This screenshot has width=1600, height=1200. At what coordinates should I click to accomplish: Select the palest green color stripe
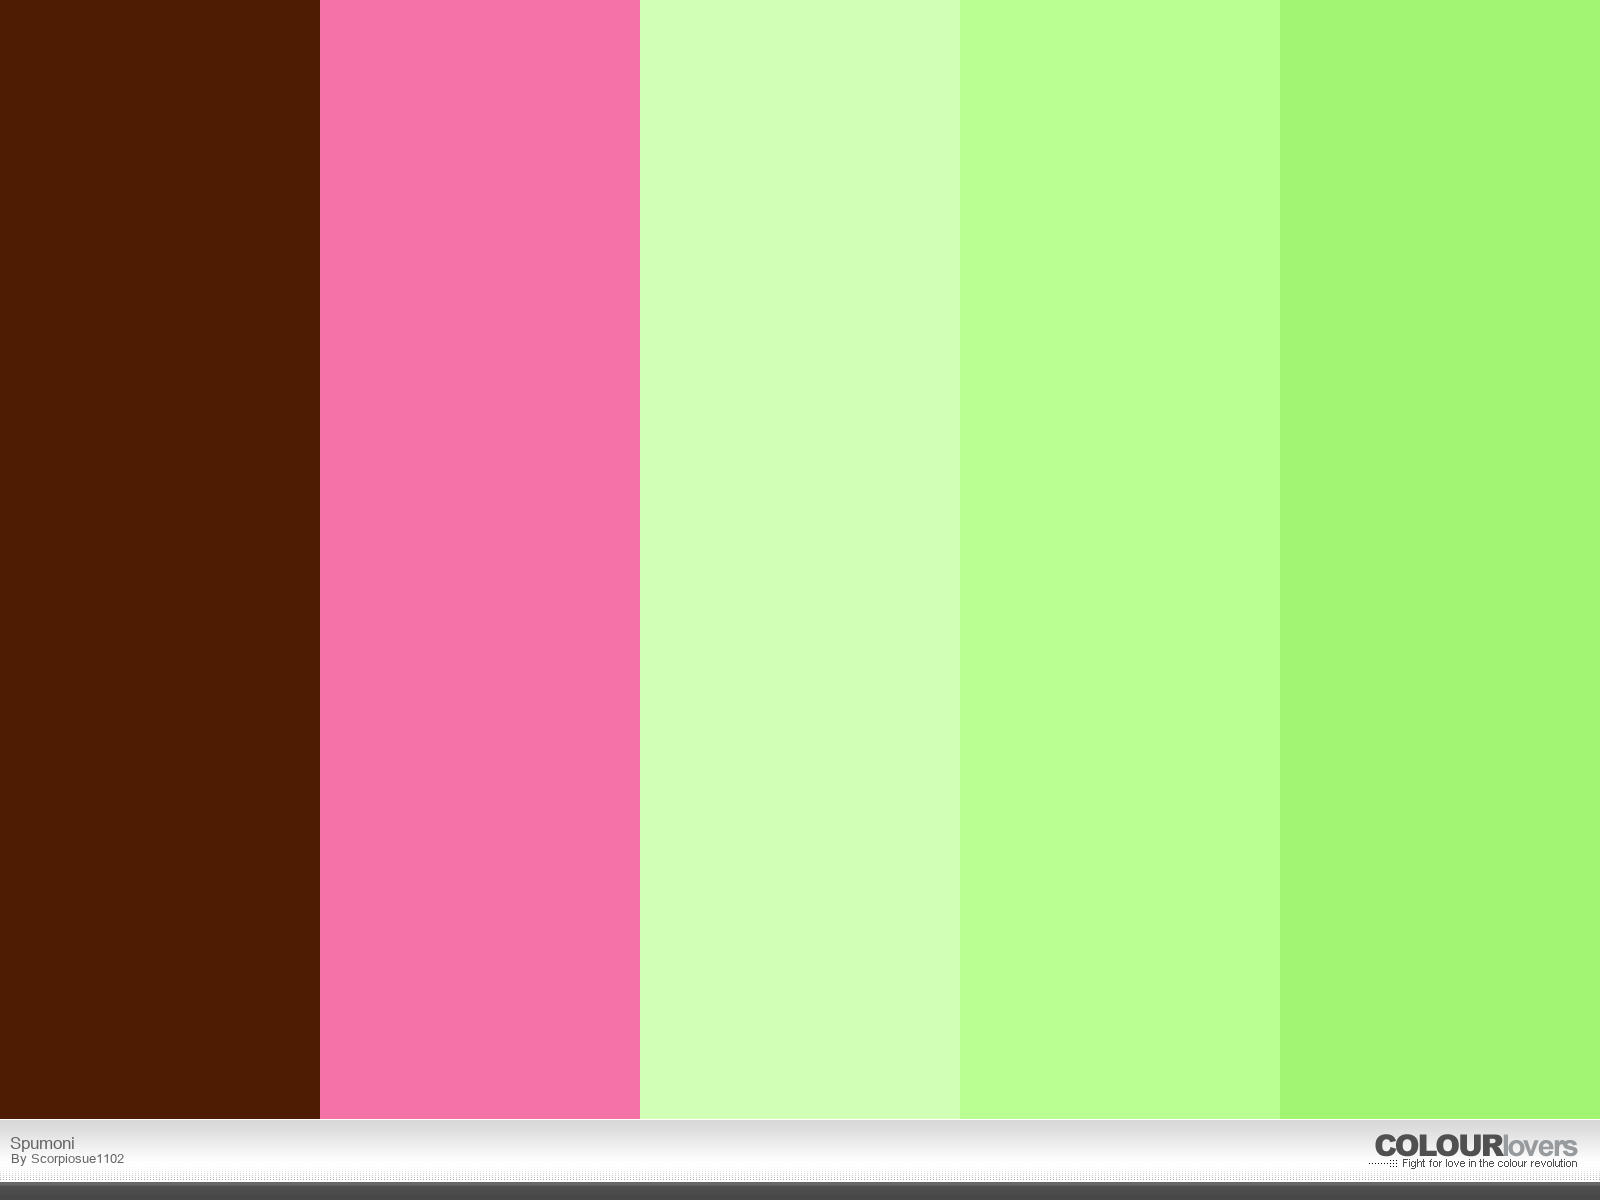tap(800, 559)
